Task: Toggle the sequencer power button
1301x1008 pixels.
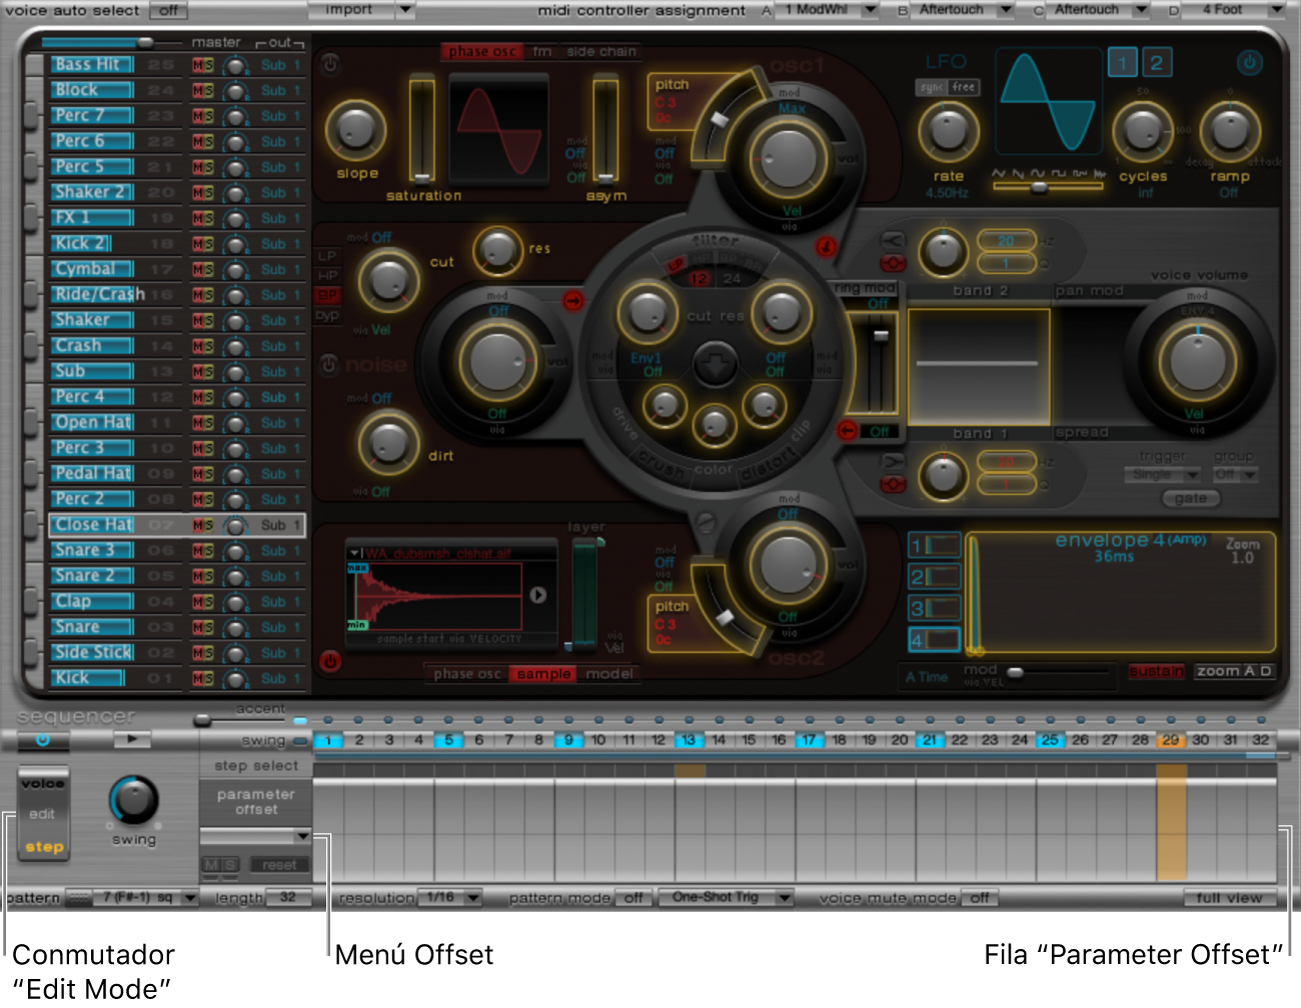Action: pos(42,740)
